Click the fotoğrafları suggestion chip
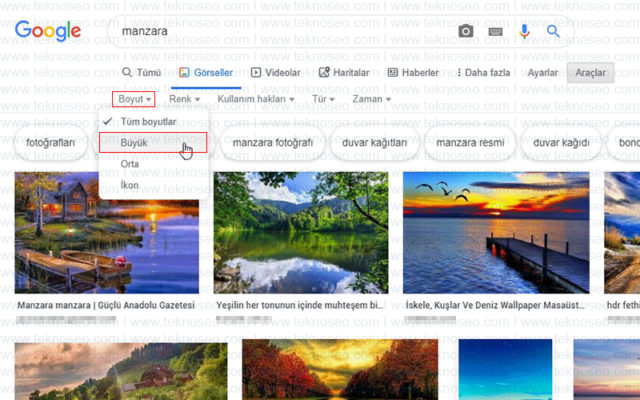 click(51, 143)
